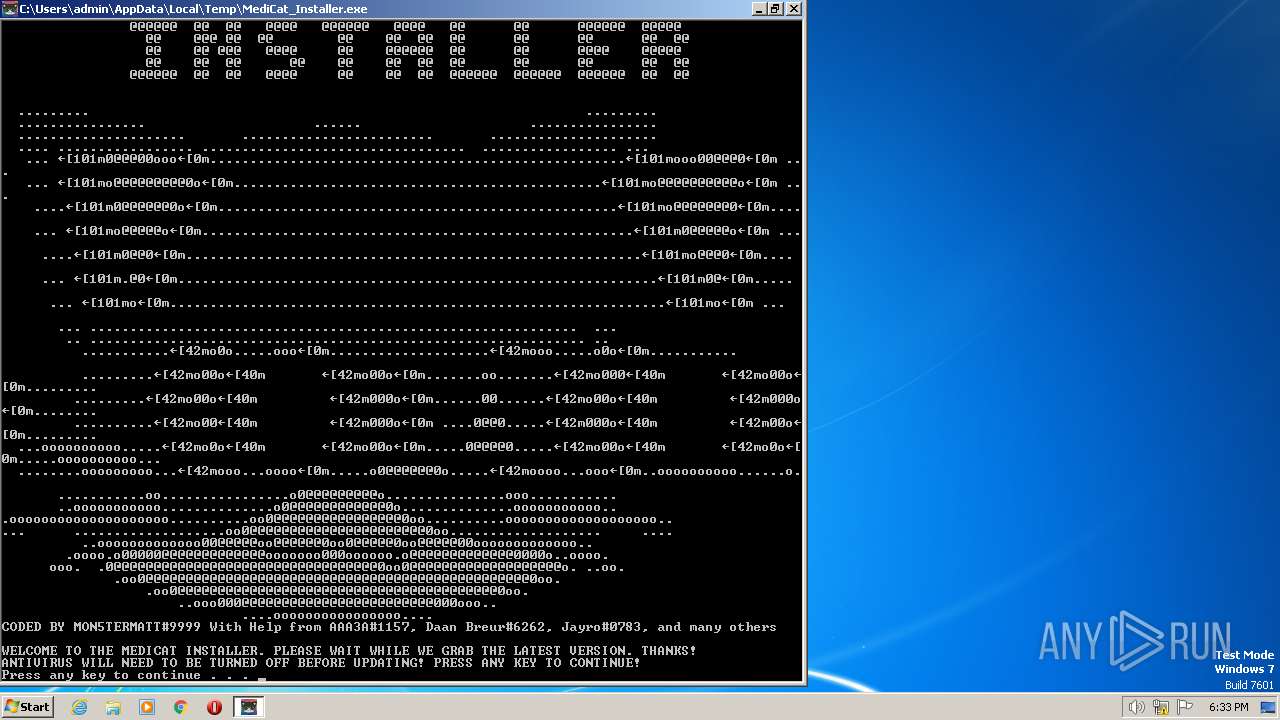Launch Opera browser from taskbar
This screenshot has height=720, width=1280.
(x=214, y=707)
